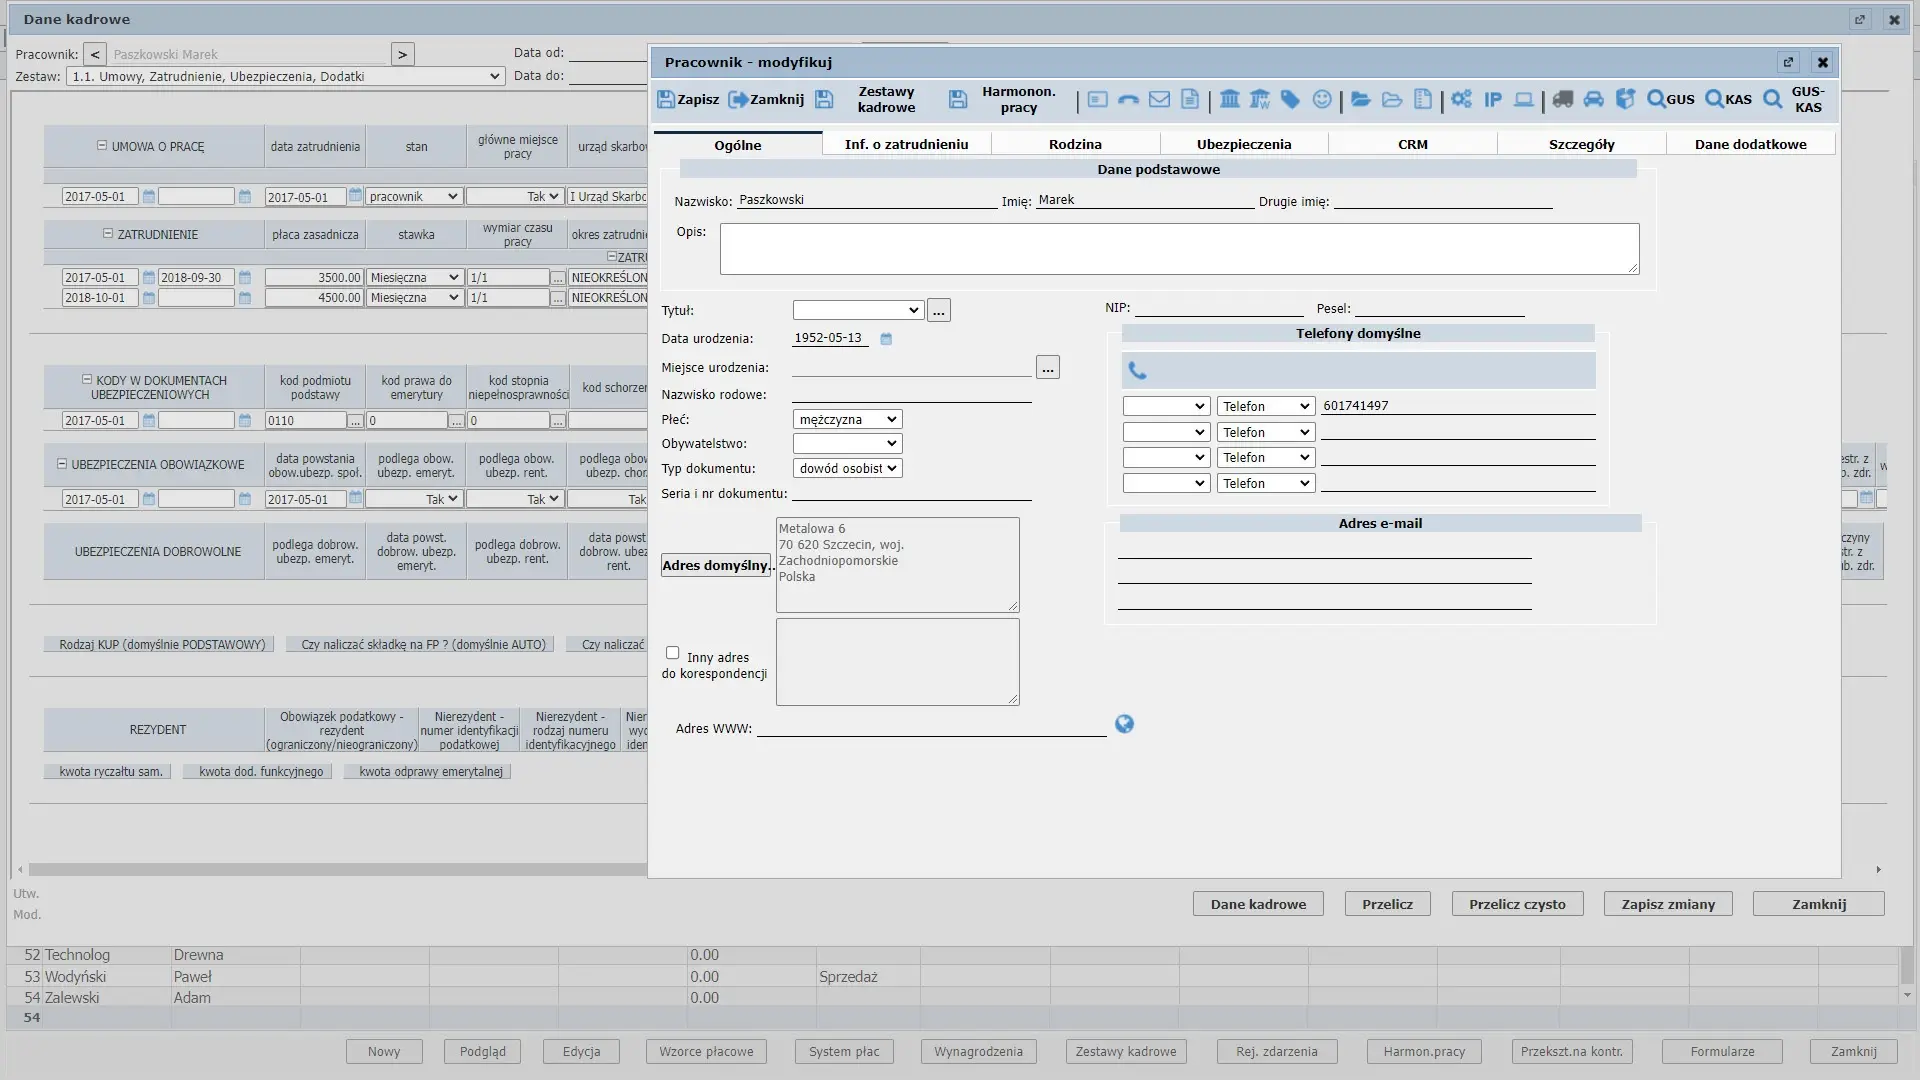Click the IP toolbar icon
The image size is (1920, 1080).
pos(1493,99)
